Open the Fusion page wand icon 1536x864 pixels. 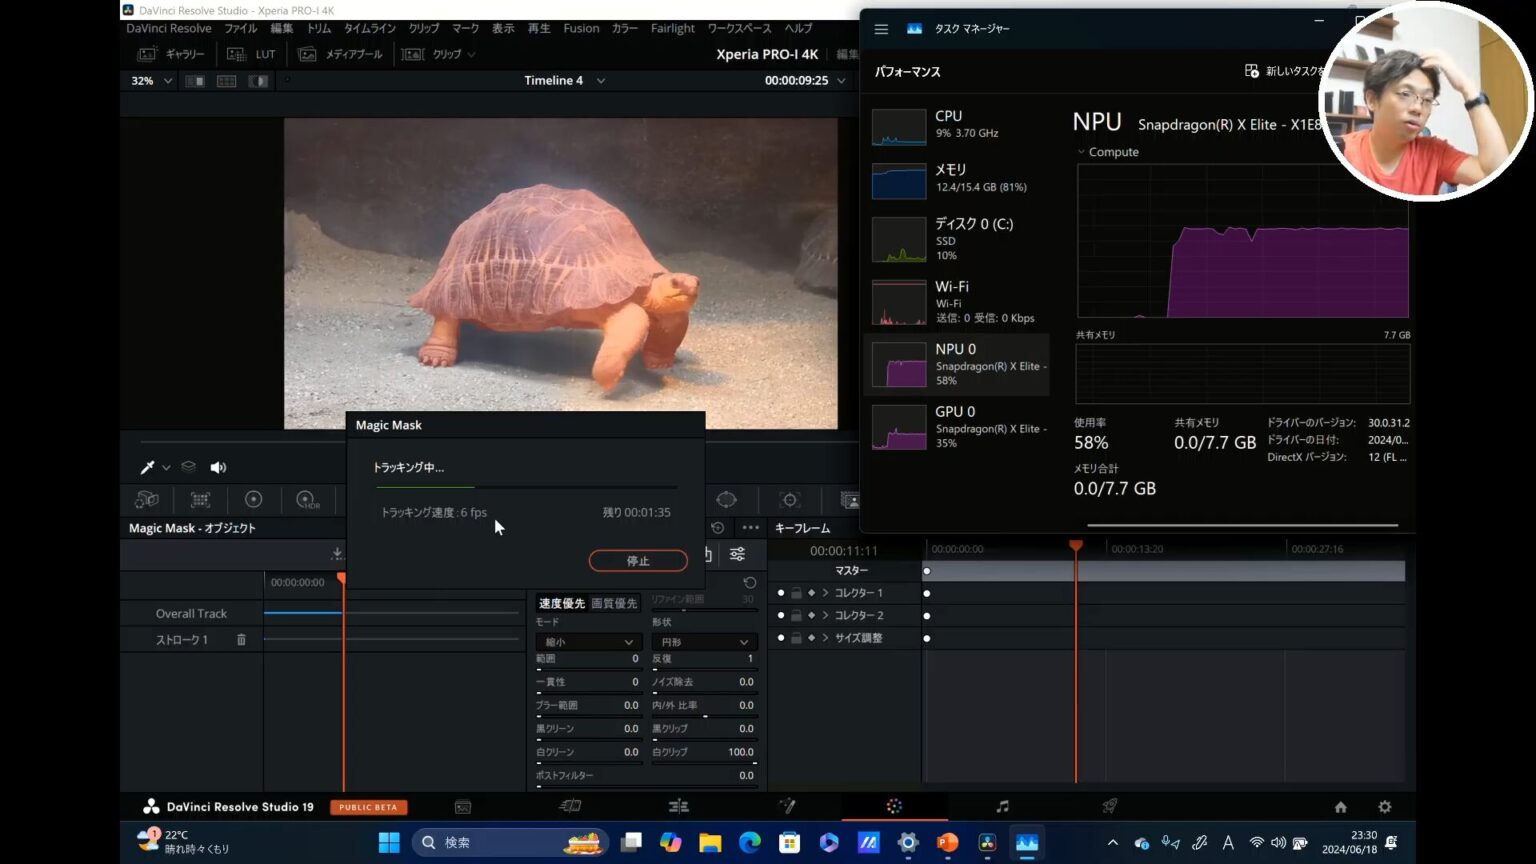pyautogui.click(x=787, y=807)
